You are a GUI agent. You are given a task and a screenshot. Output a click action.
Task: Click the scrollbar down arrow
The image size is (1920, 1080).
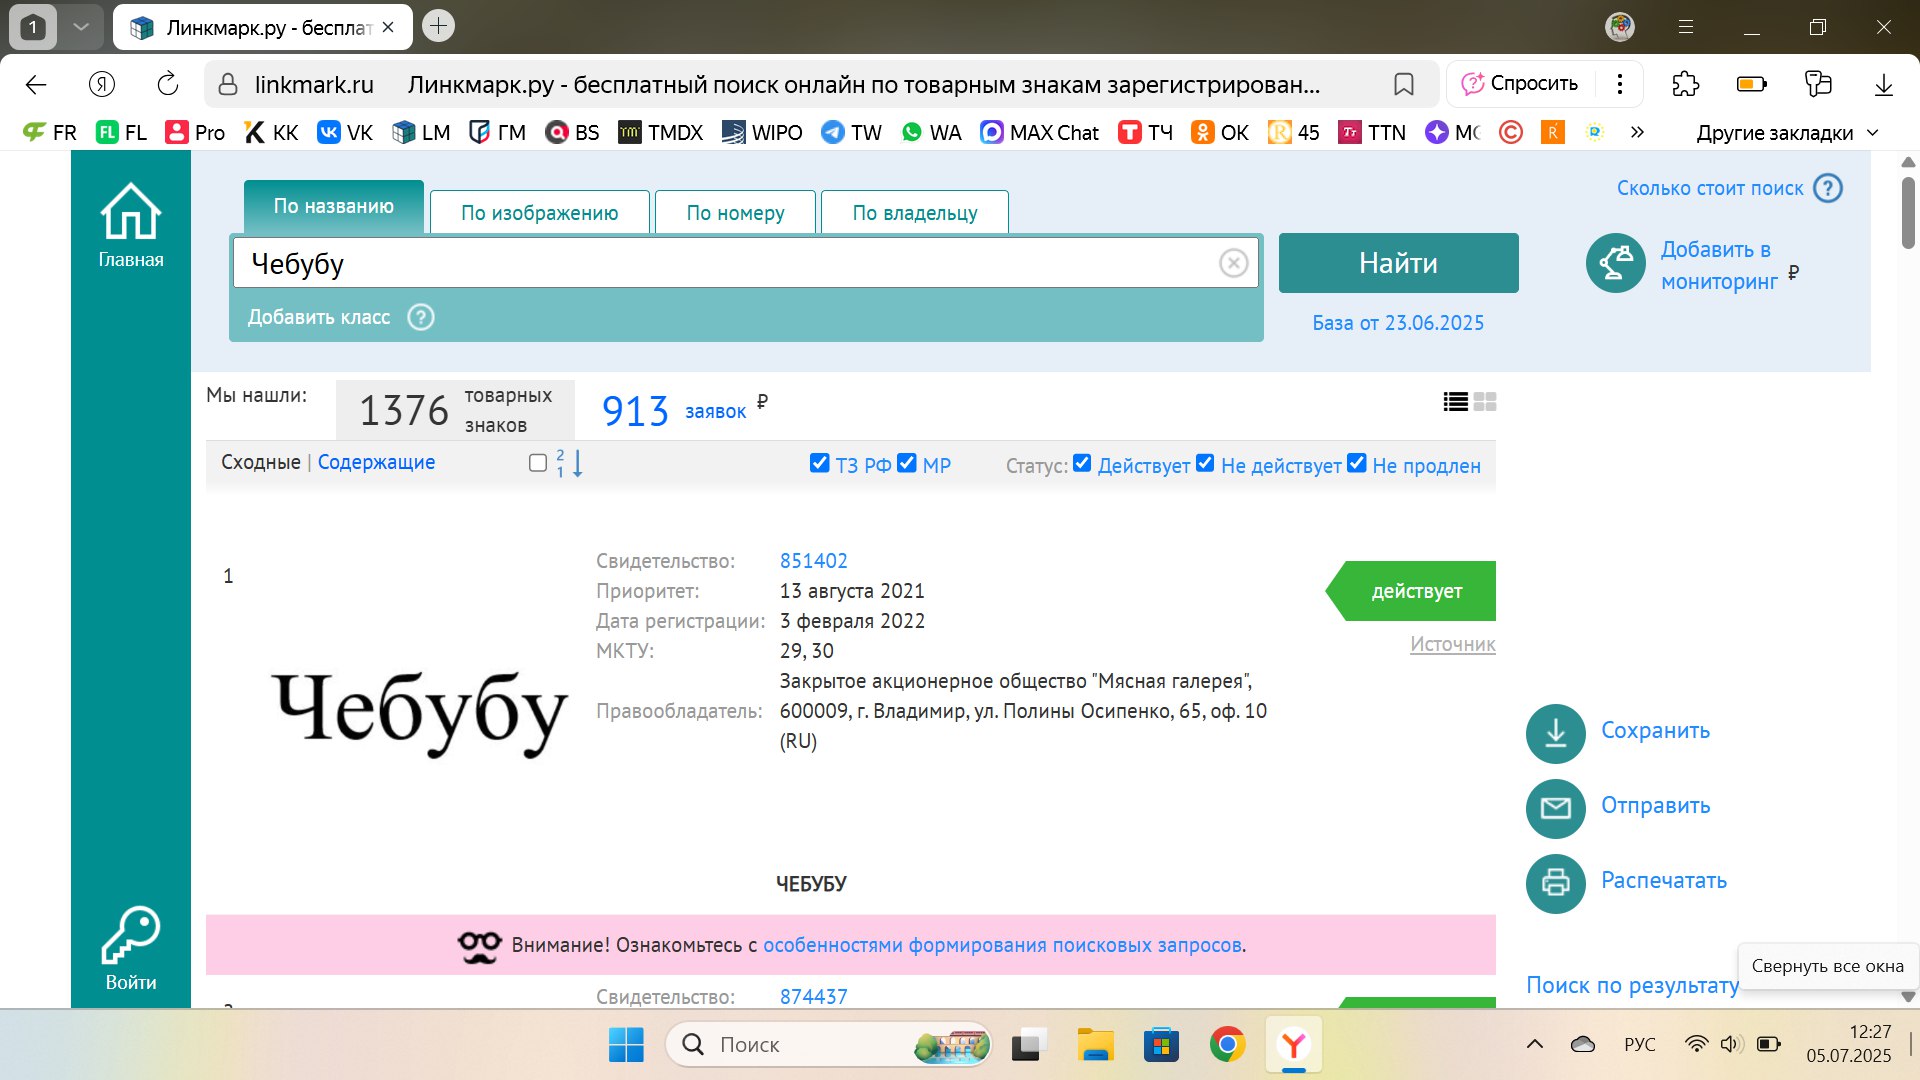[x=1908, y=996]
